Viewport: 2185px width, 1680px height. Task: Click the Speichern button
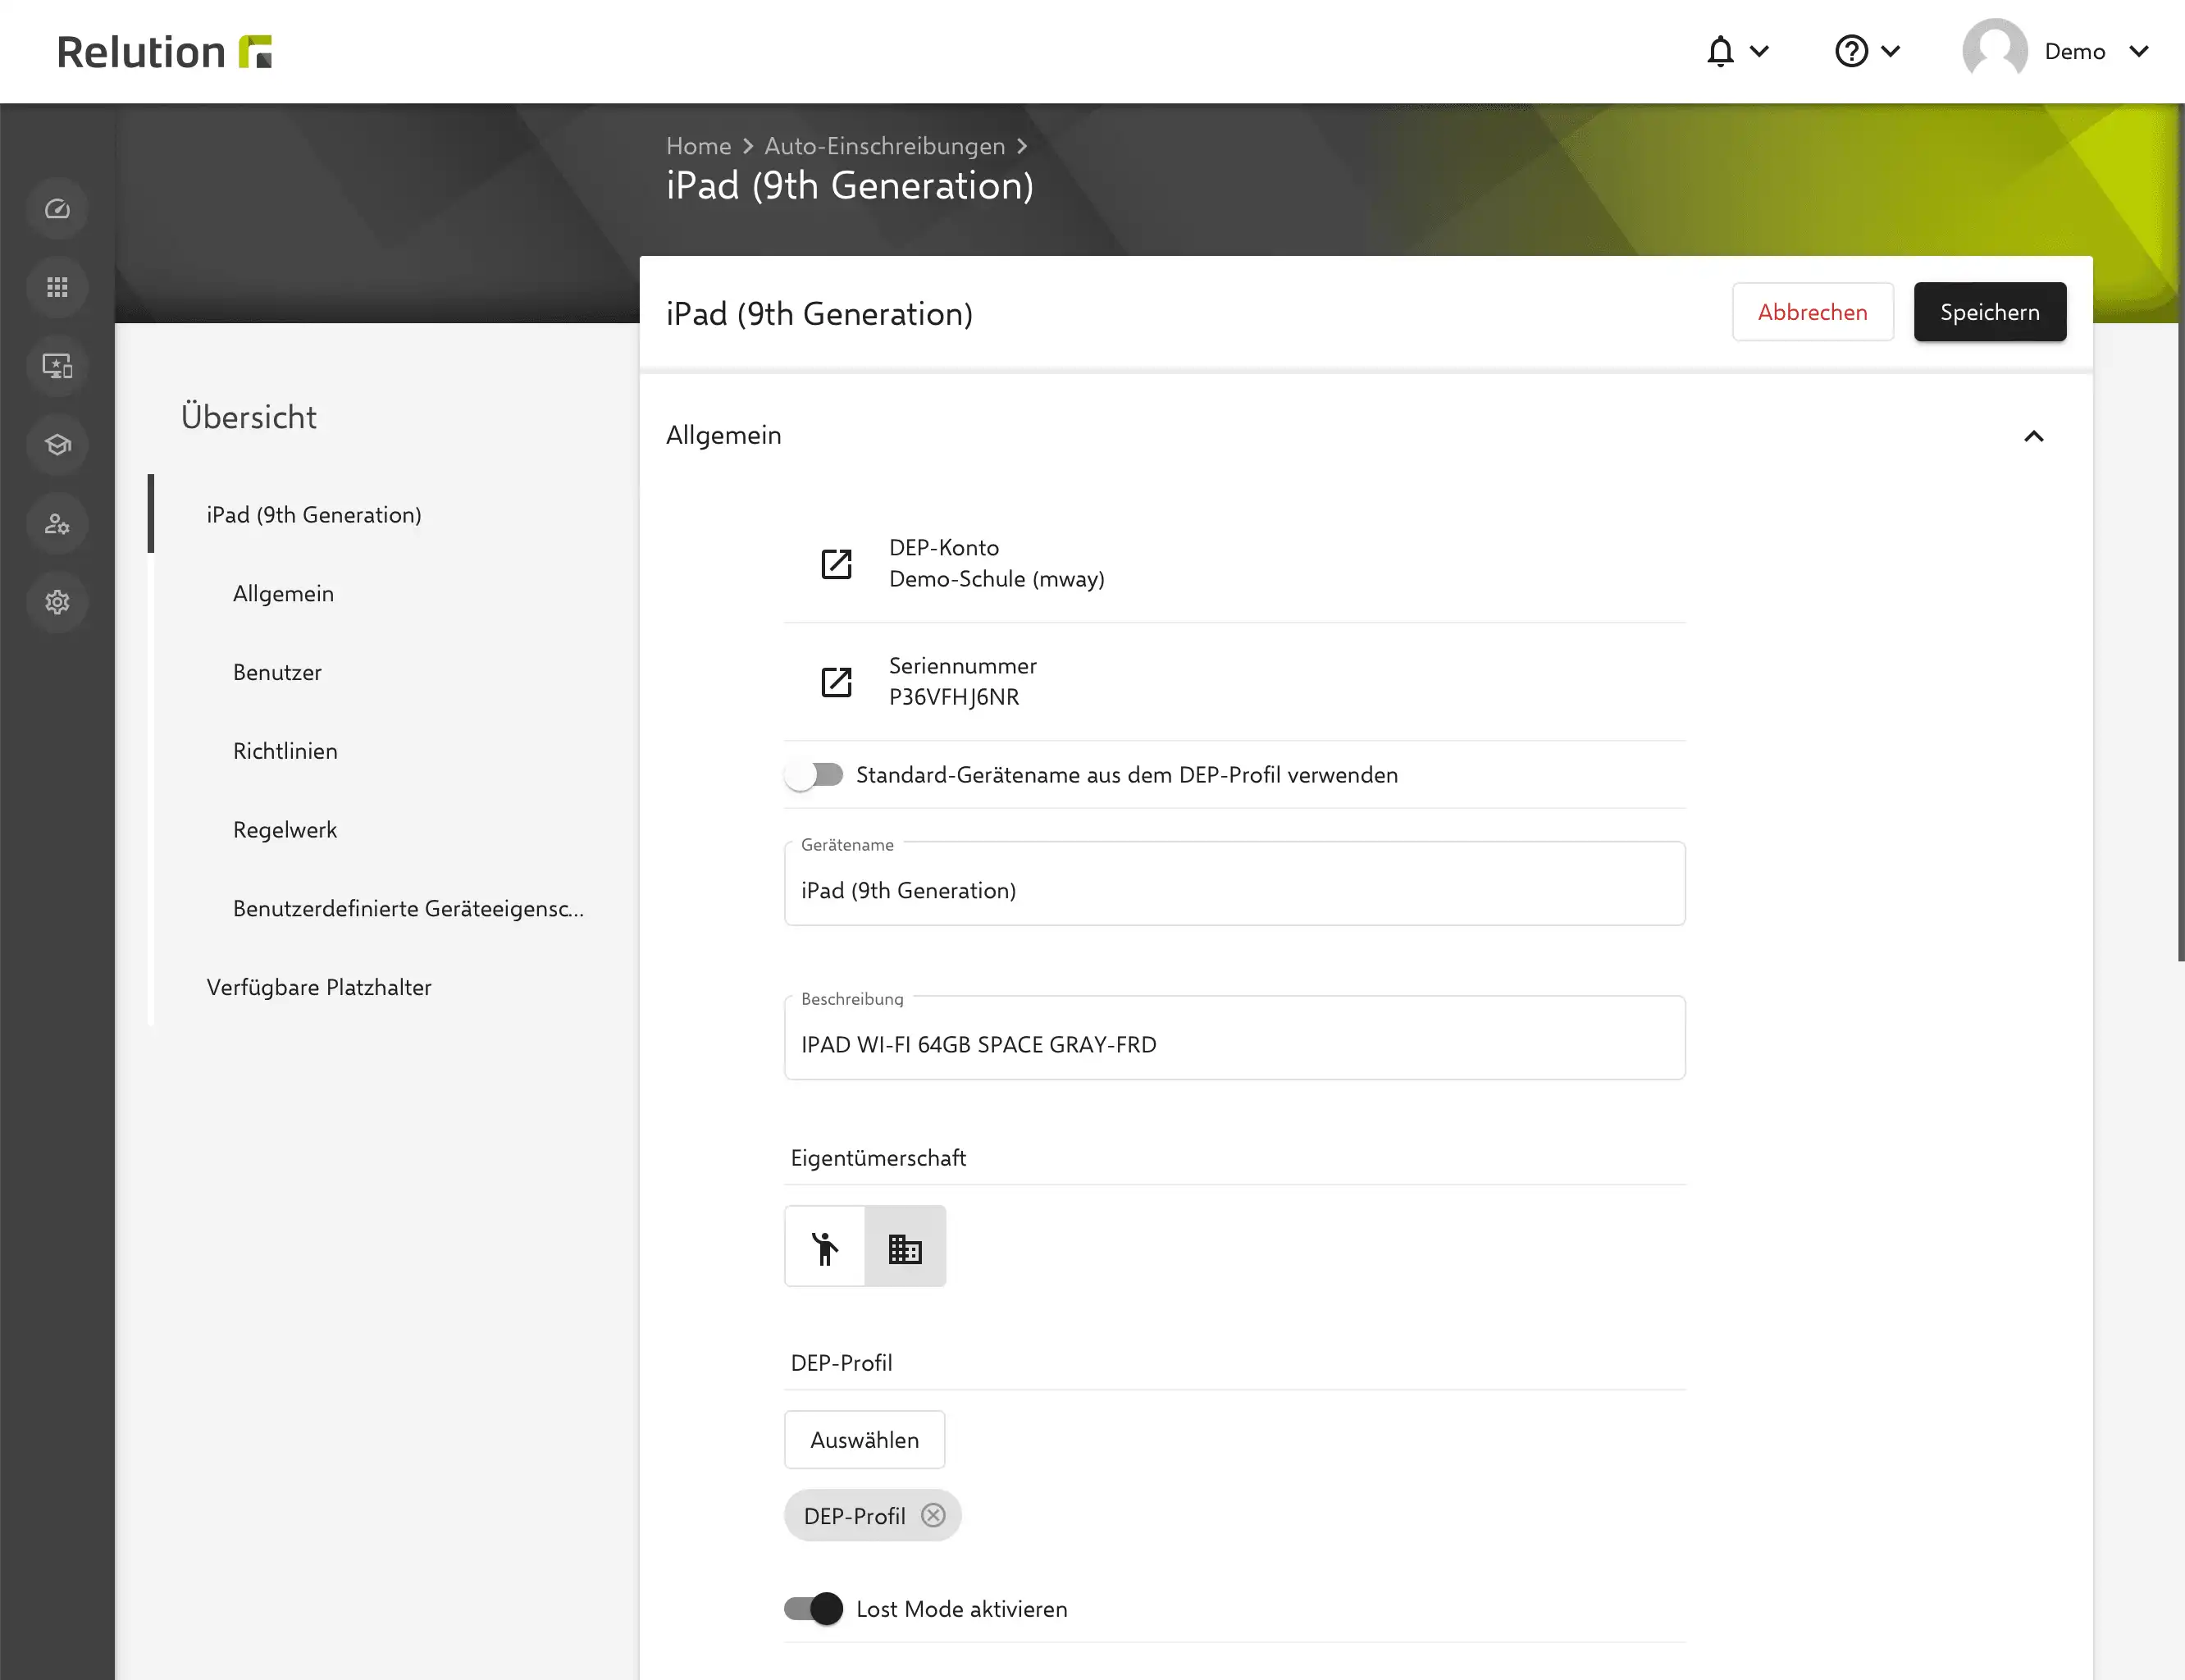coord(1990,312)
